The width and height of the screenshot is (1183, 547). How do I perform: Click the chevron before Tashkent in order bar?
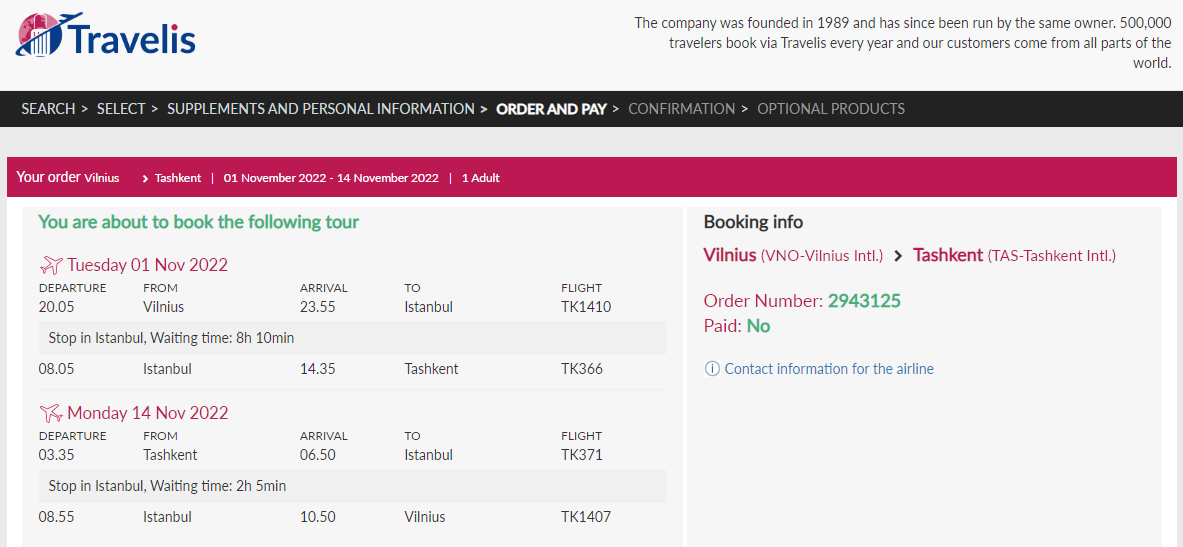(145, 179)
